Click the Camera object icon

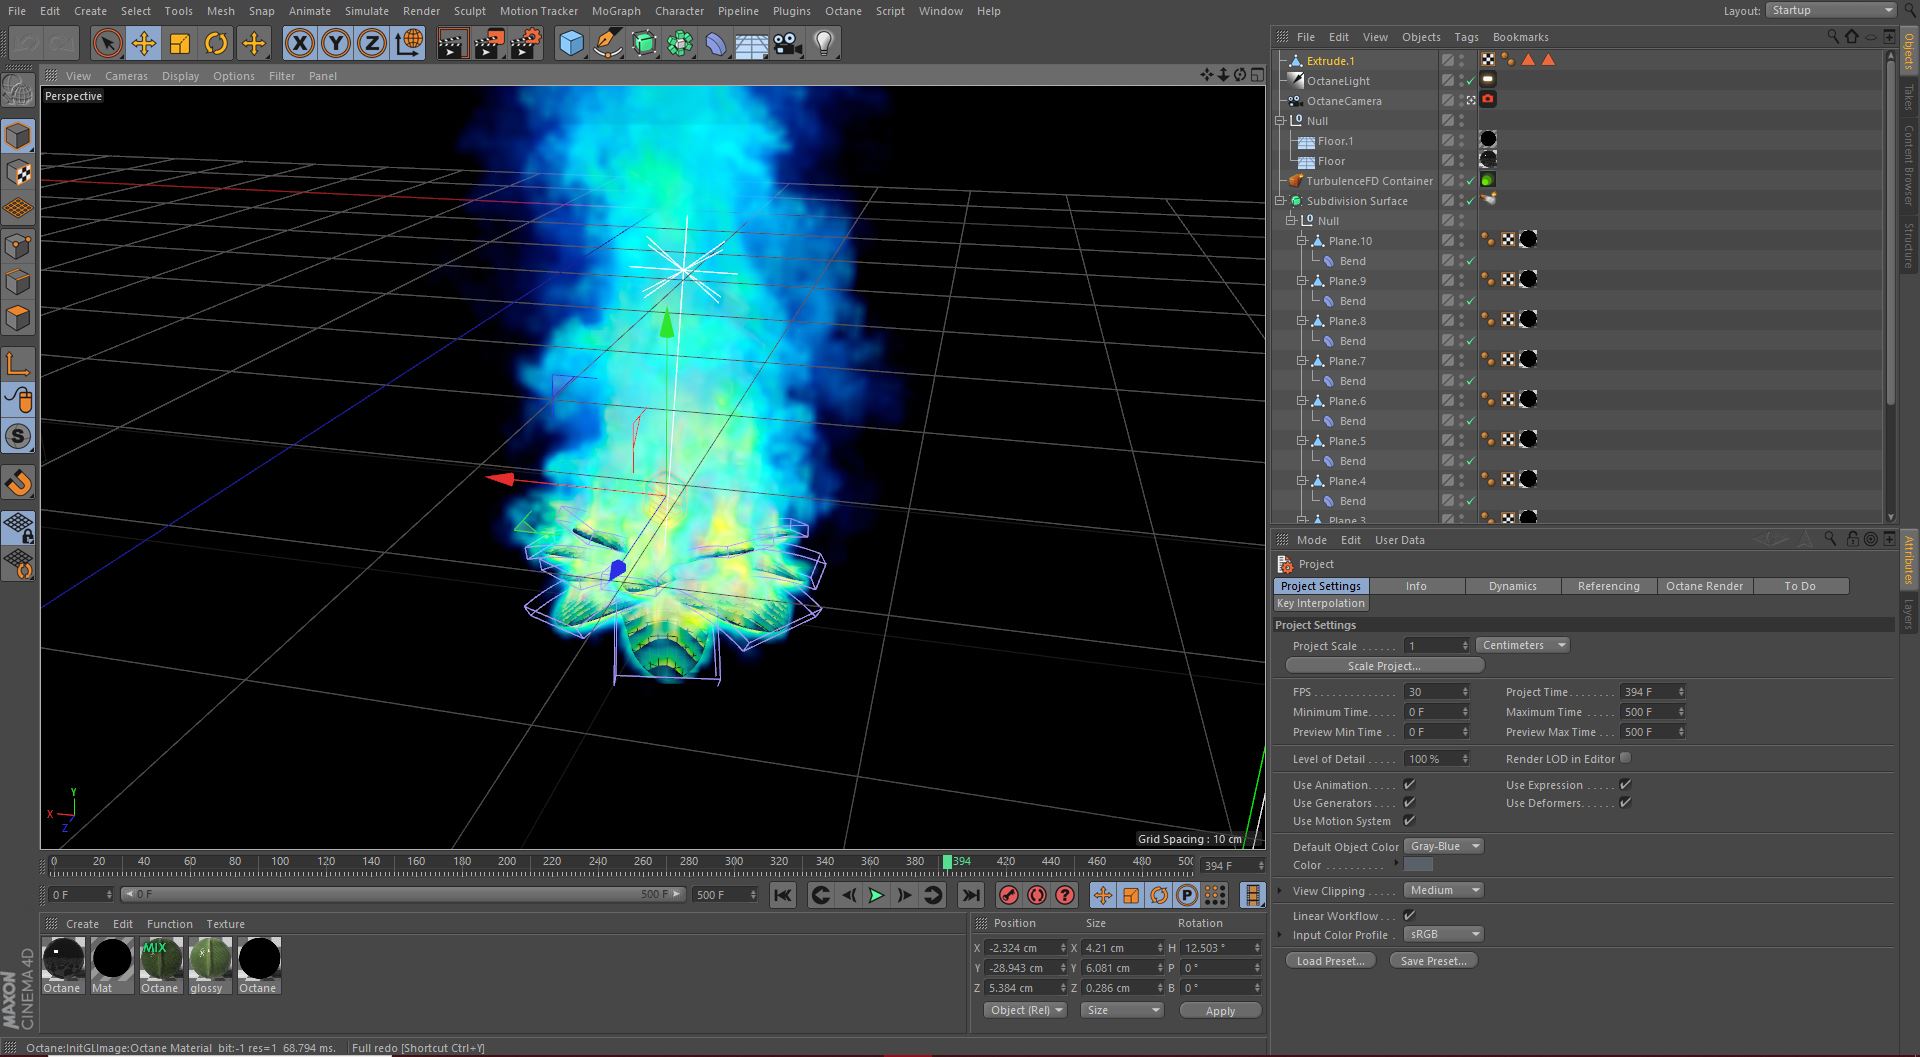tap(788, 43)
